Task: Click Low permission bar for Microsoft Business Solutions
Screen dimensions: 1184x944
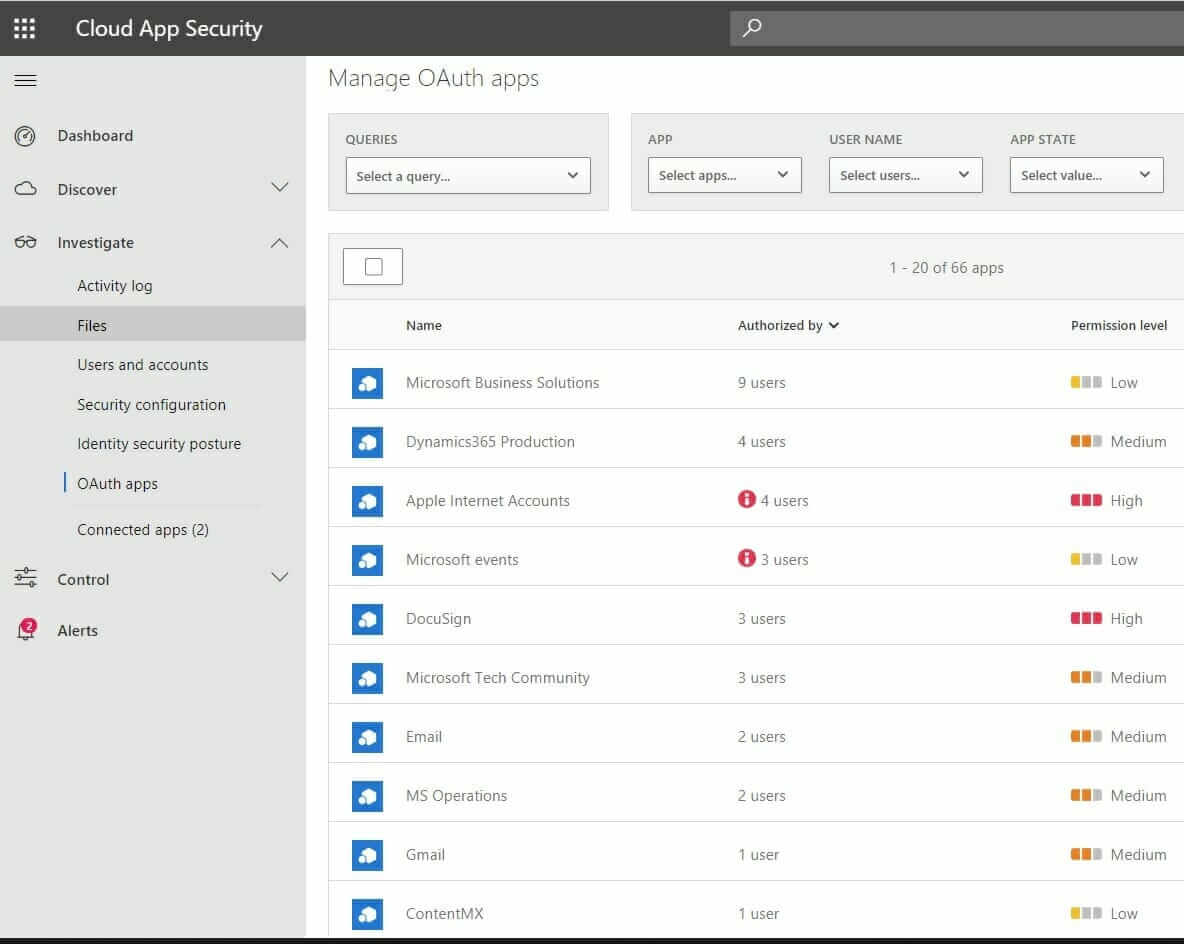Action: 1086,382
